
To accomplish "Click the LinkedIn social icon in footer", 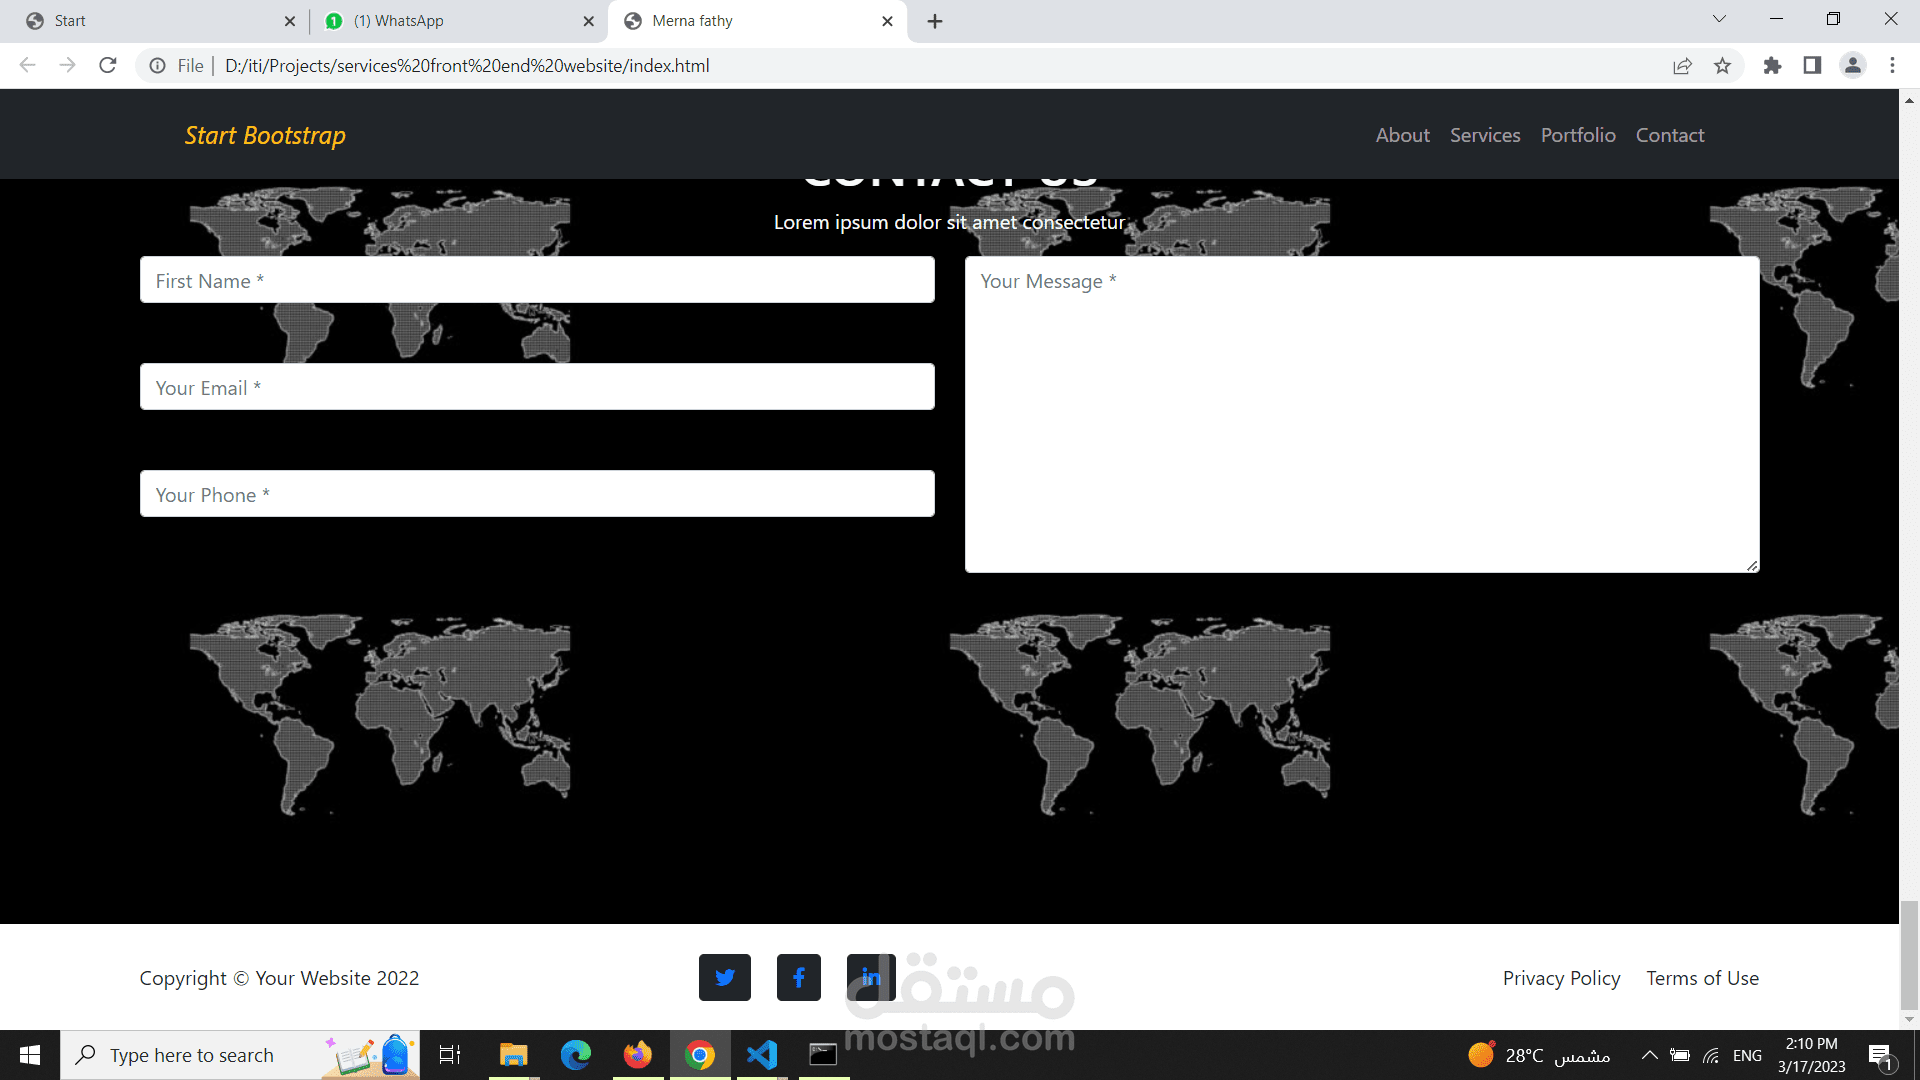I will click(871, 977).
